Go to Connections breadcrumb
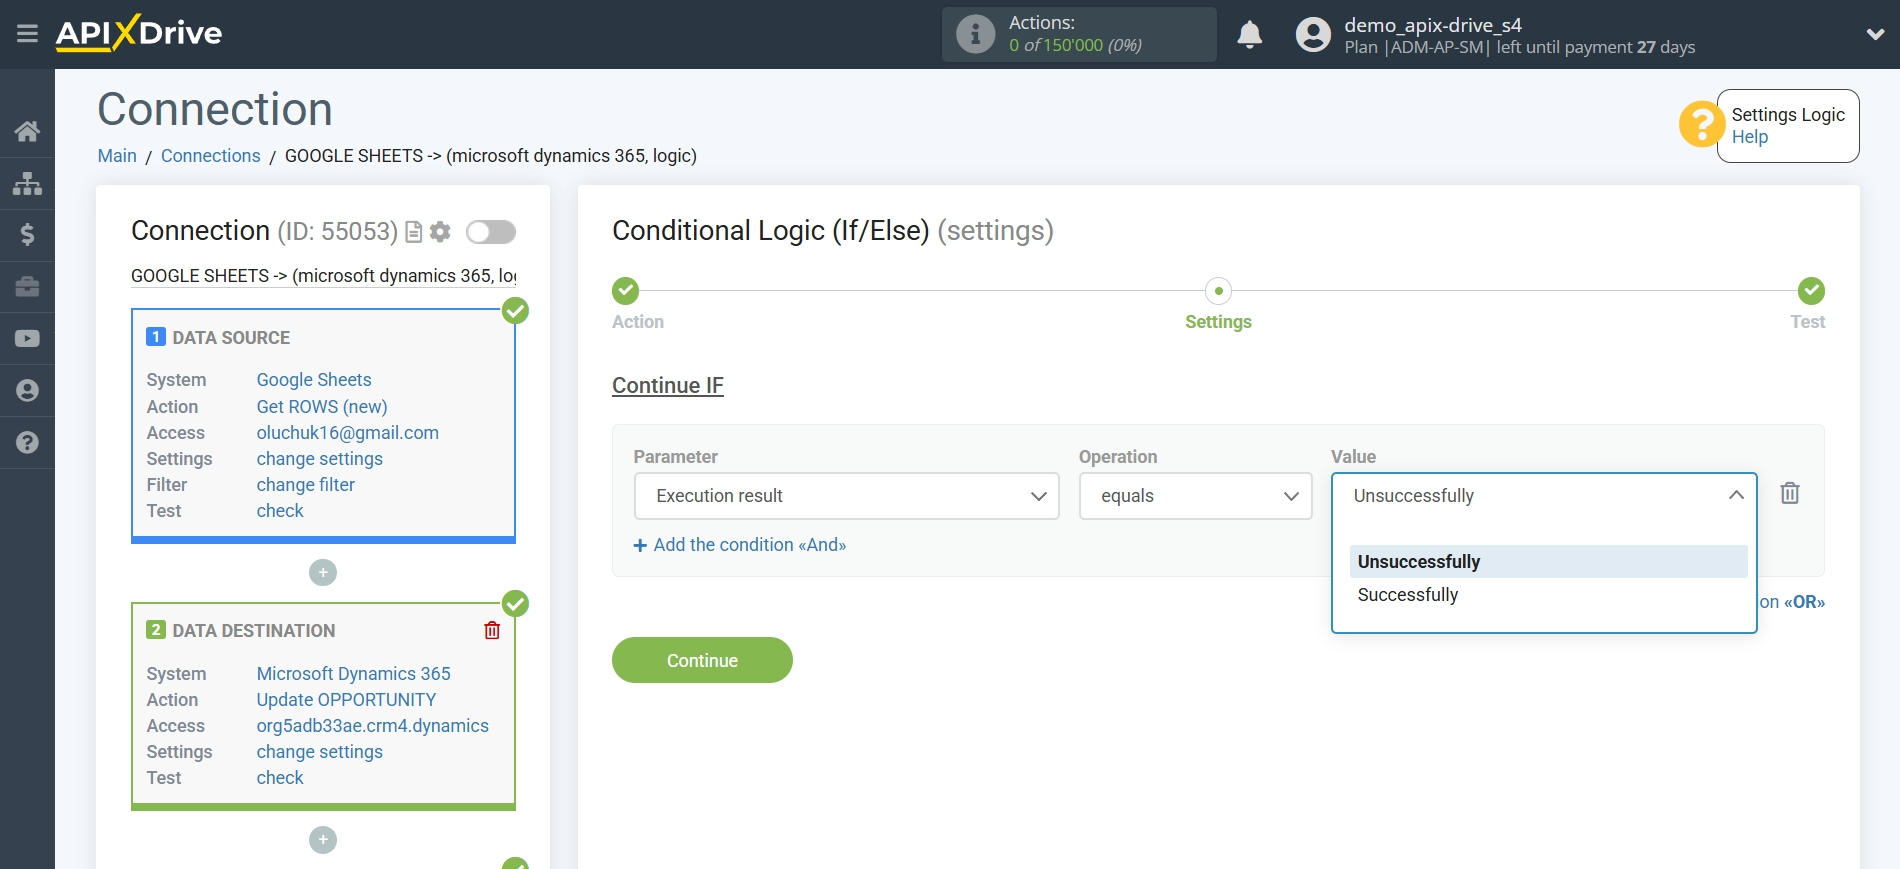 tap(210, 156)
